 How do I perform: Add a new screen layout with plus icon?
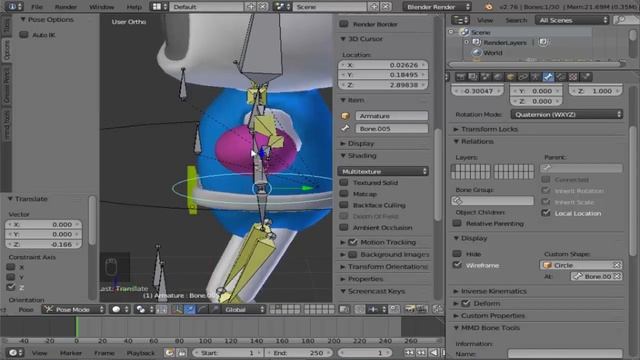251,7
